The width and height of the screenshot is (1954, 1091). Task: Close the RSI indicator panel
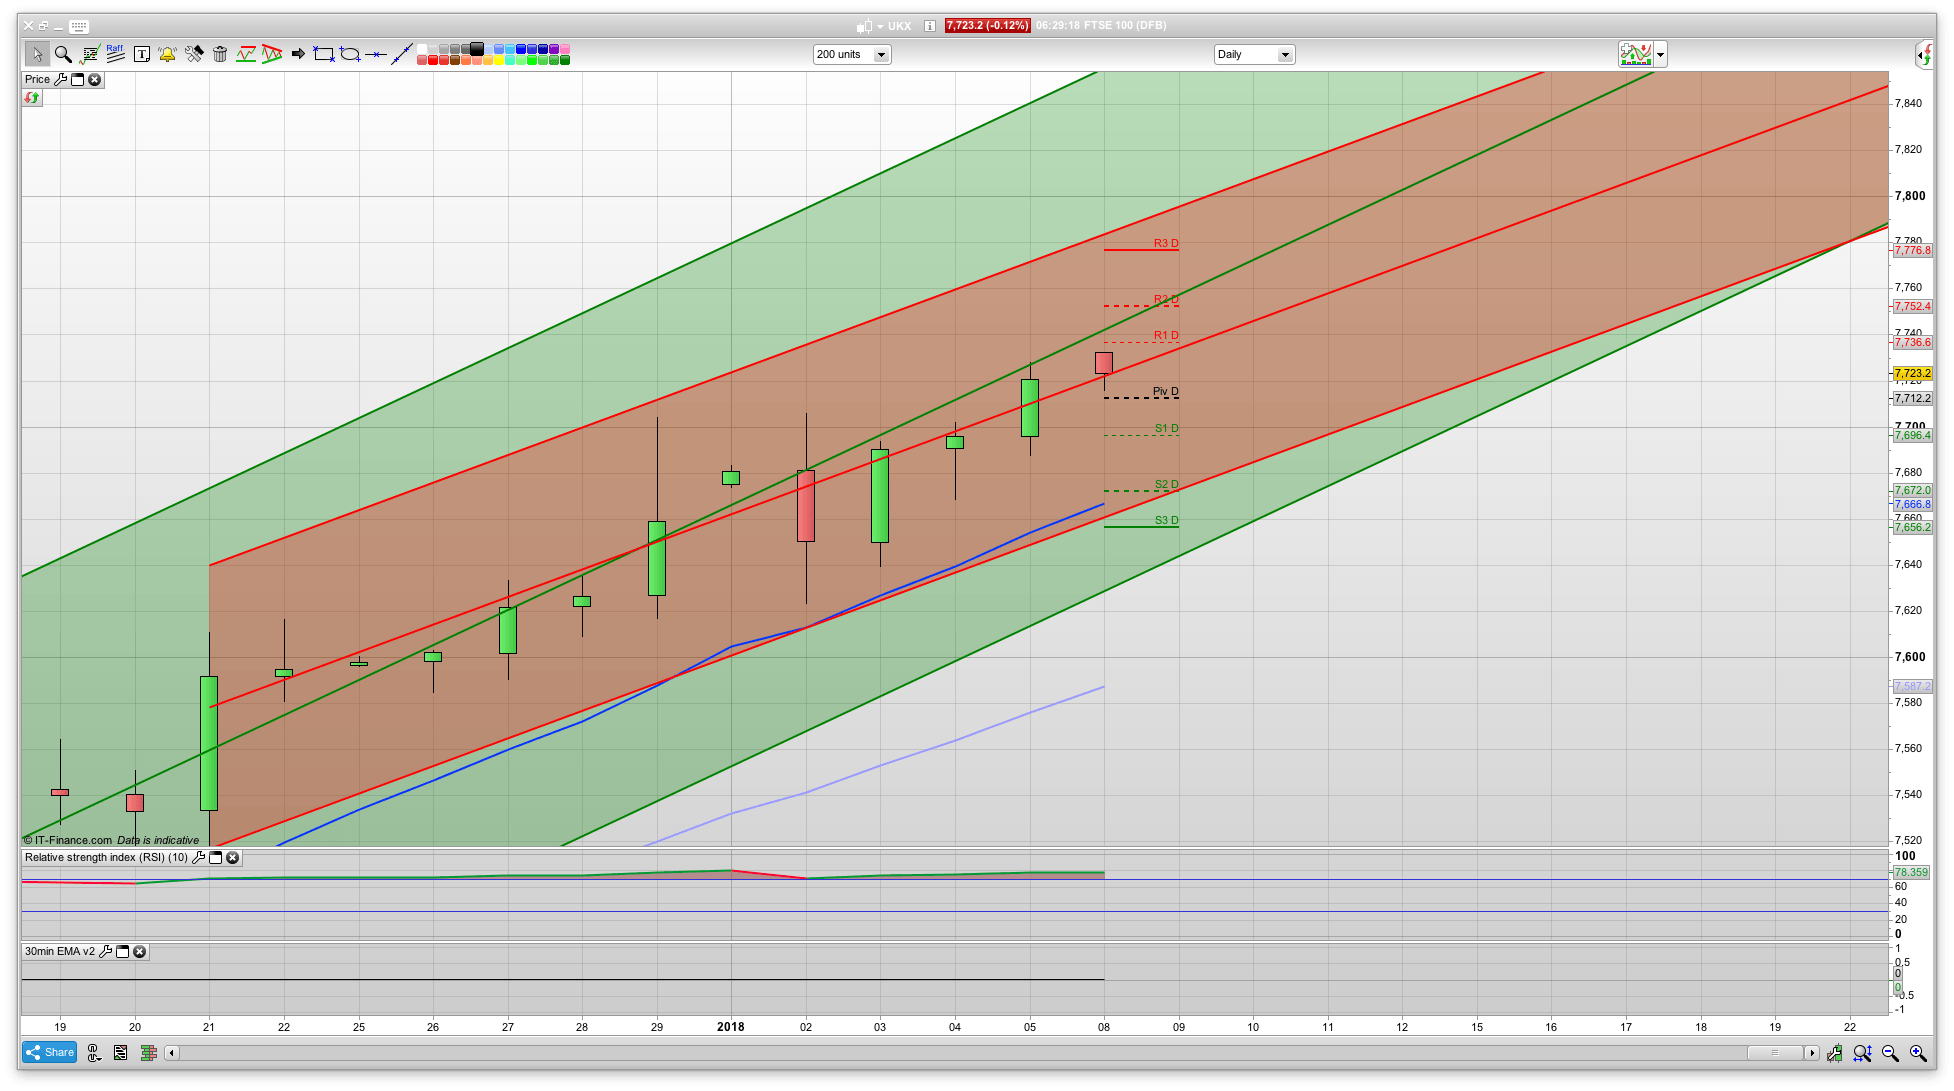click(233, 858)
